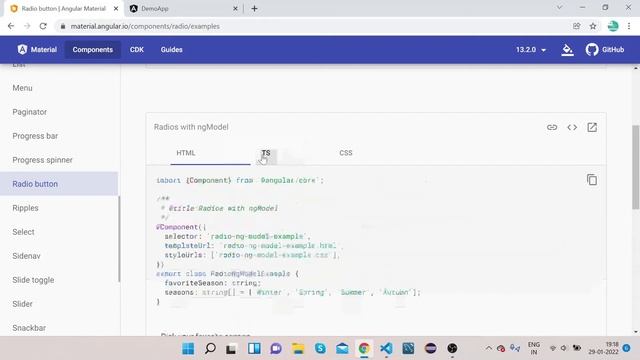Switch to the CSS code tab
The image size is (640, 360).
coord(346,153)
